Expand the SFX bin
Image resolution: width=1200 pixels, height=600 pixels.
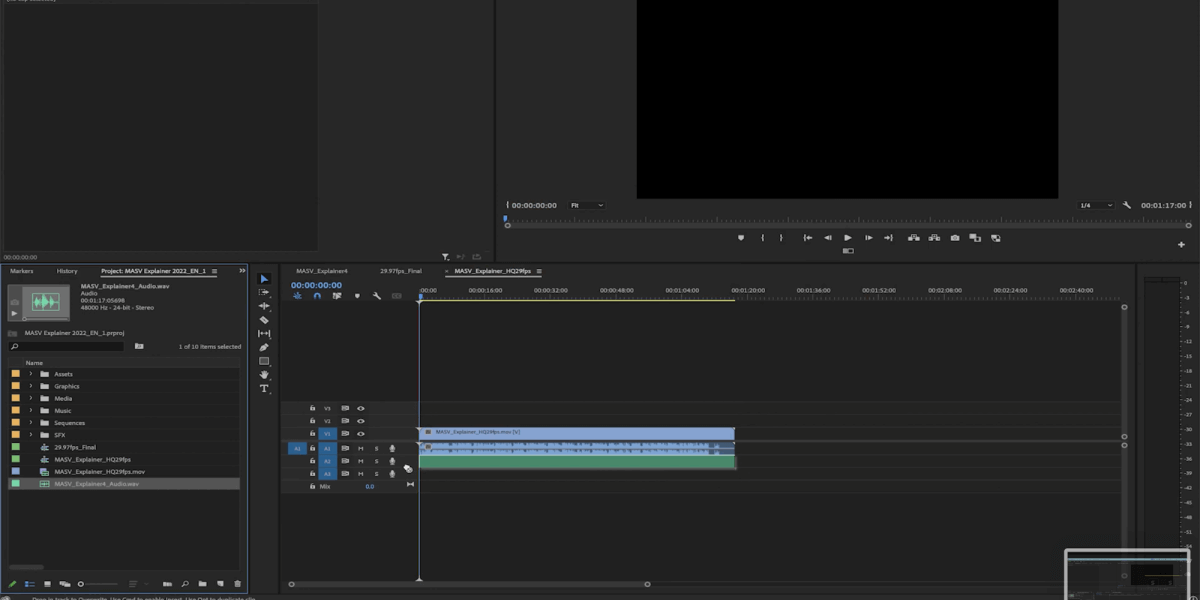[31, 435]
